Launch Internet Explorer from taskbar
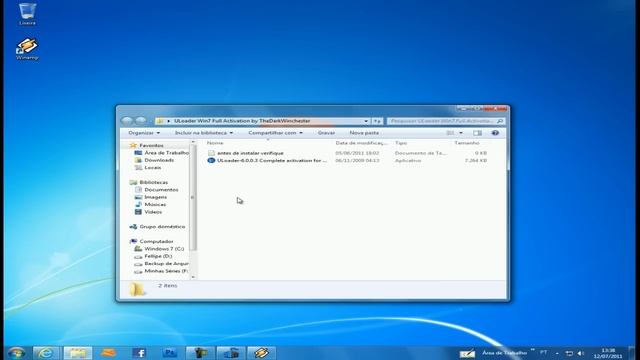The width and height of the screenshot is (640, 360). click(46, 353)
